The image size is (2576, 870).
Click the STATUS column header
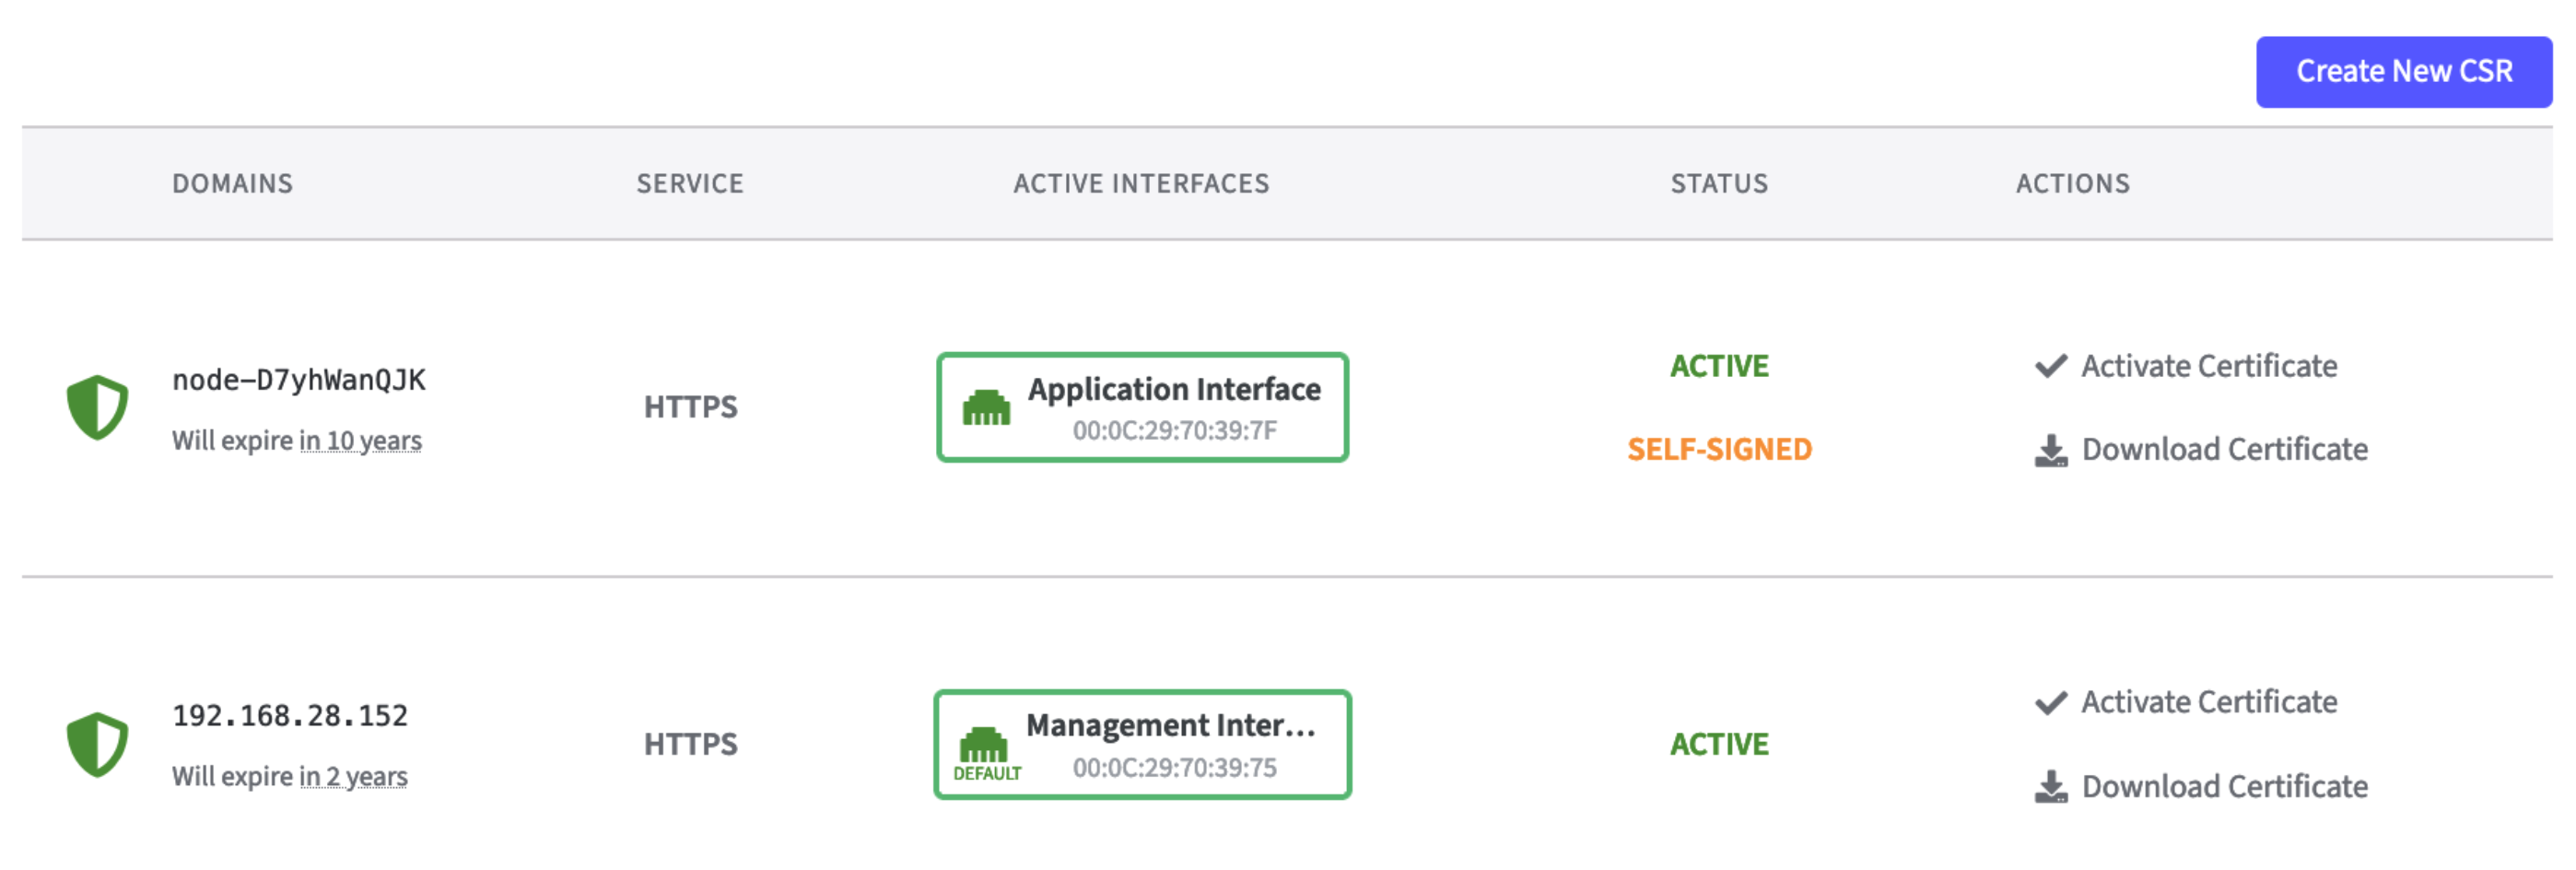click(1718, 184)
